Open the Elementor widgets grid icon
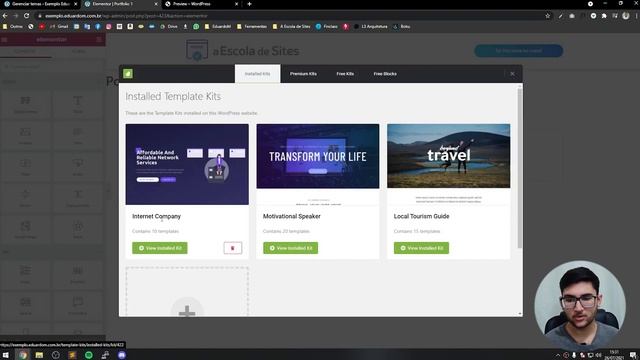 [x=99, y=40]
